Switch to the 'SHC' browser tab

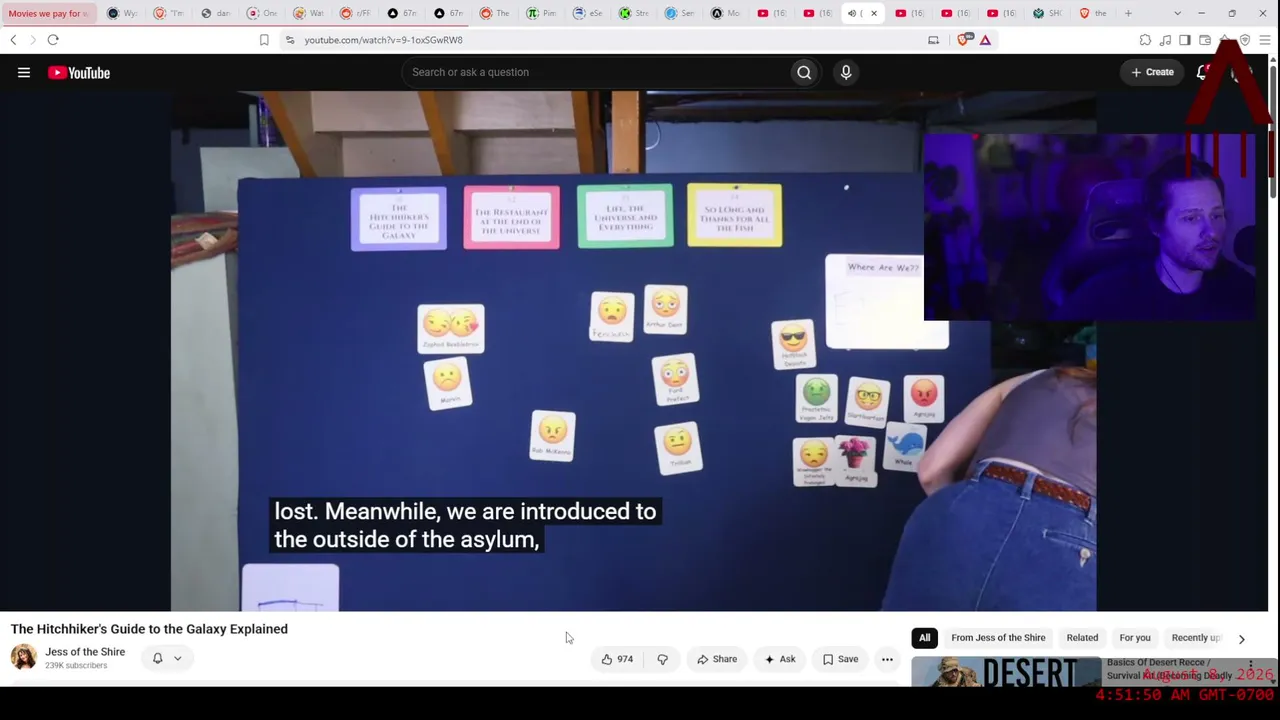(1048, 13)
